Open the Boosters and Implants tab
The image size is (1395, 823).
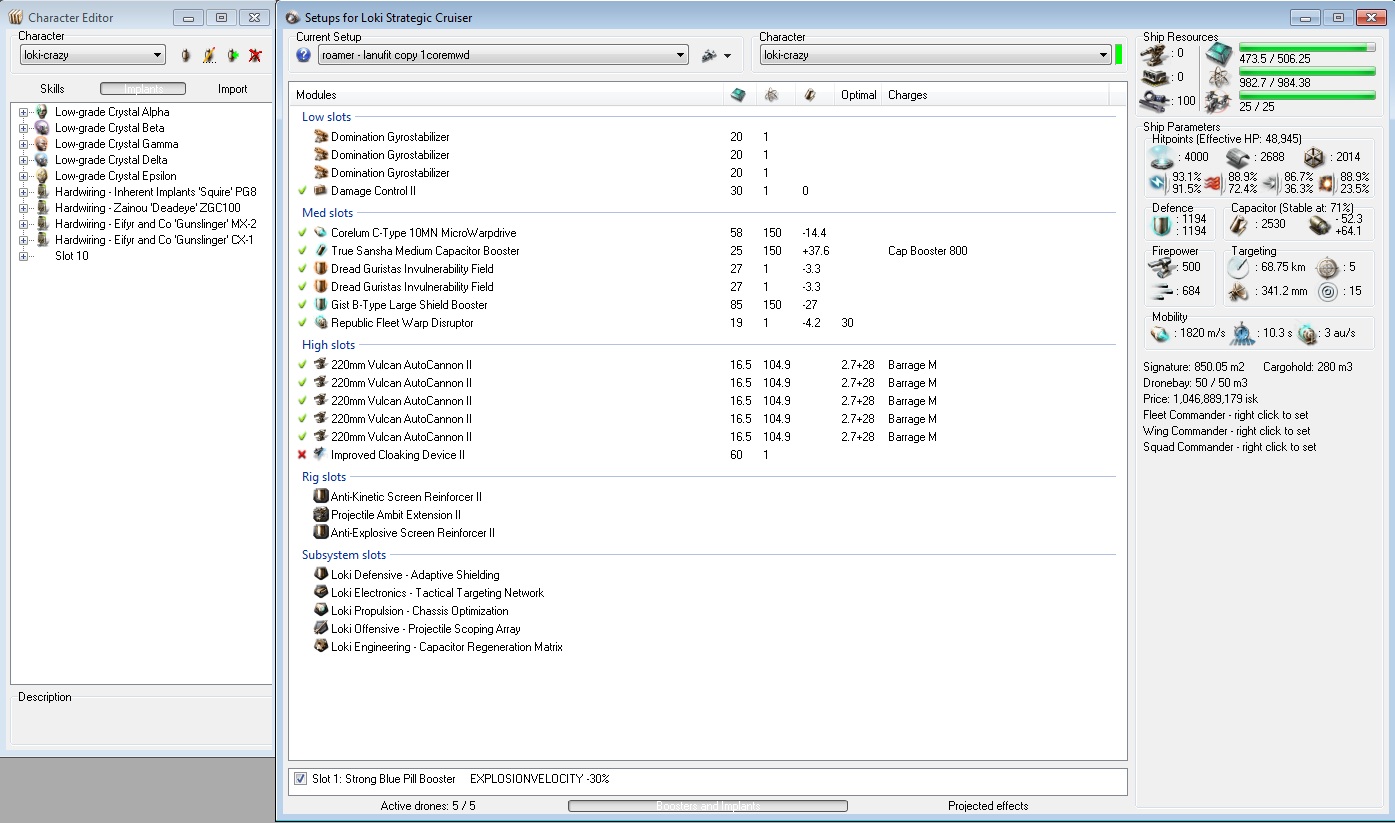[x=708, y=806]
